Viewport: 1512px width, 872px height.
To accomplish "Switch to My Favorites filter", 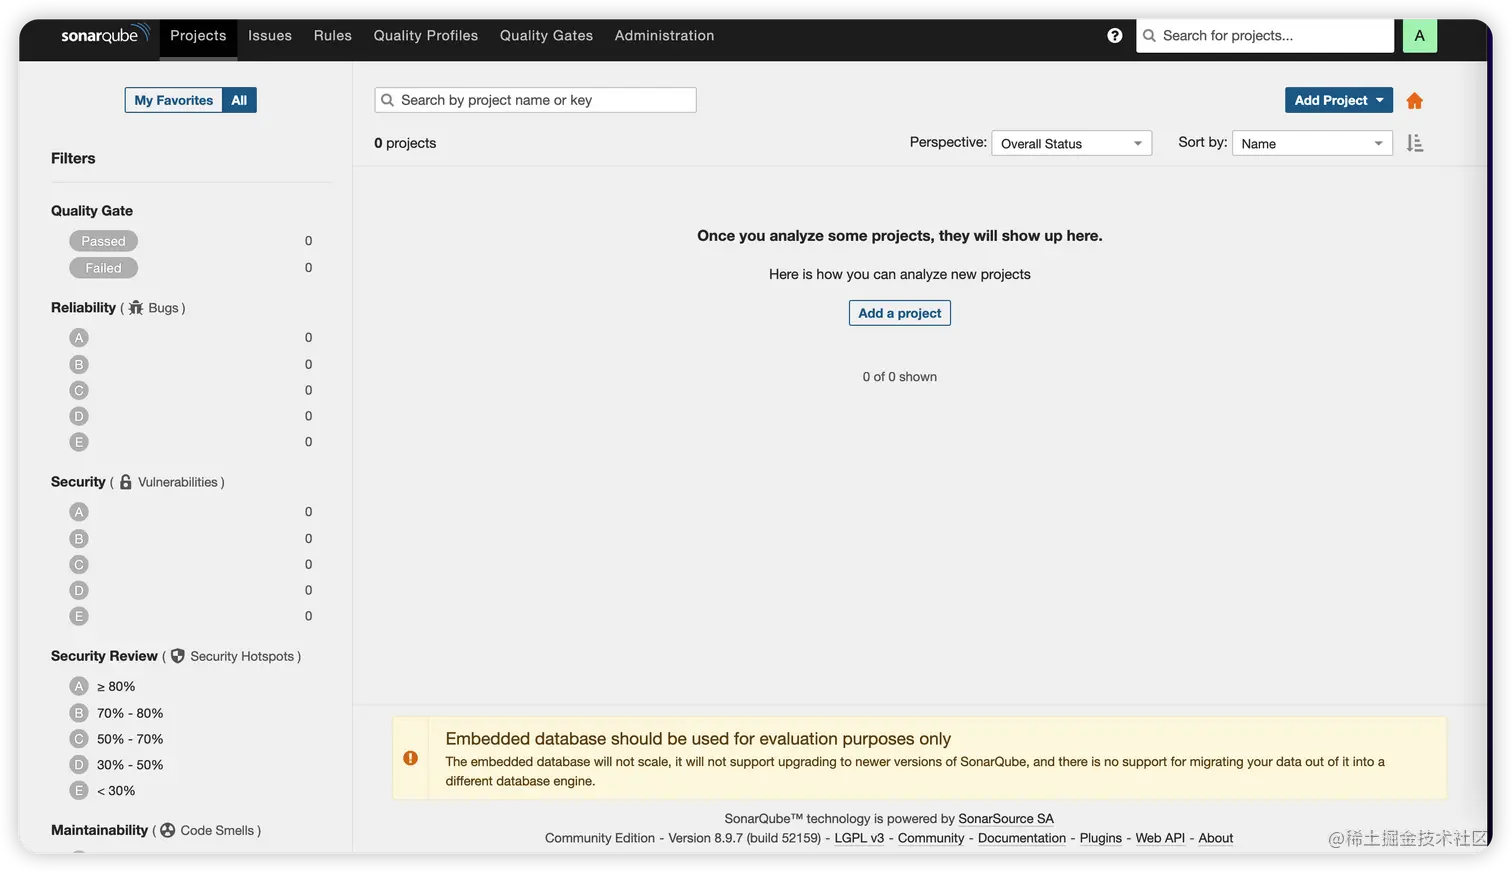I will tap(172, 100).
